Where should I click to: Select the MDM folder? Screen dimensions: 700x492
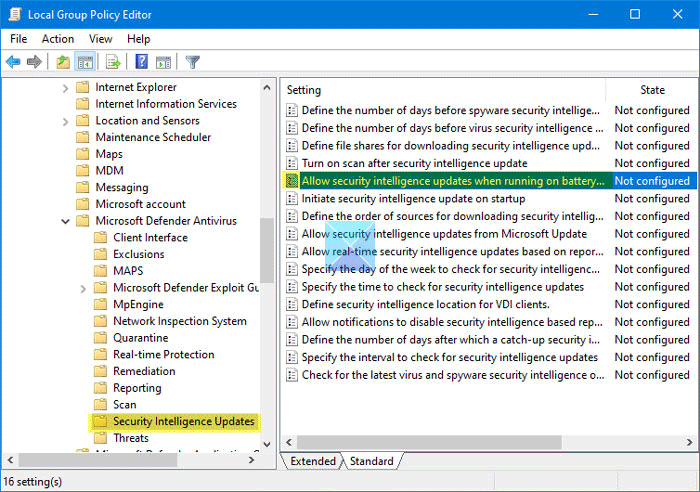109,171
